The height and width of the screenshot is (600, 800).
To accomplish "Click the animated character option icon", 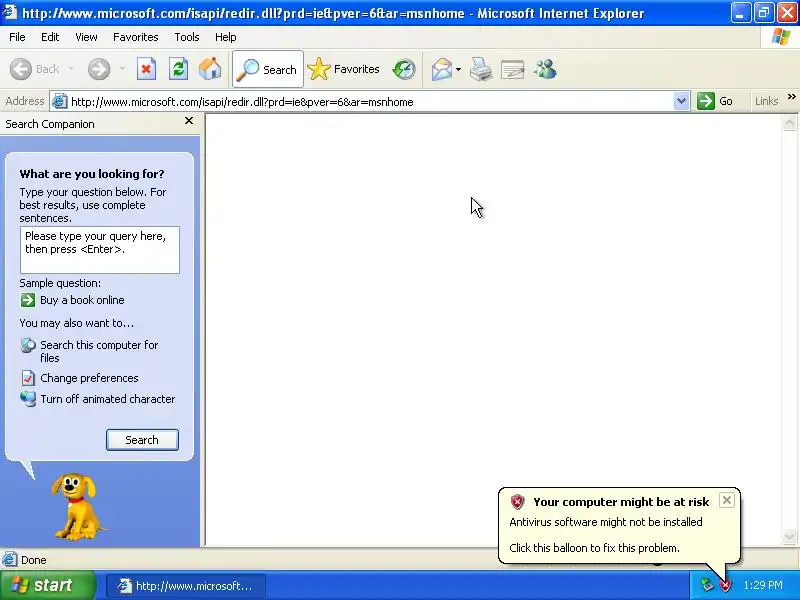I will coord(28,398).
